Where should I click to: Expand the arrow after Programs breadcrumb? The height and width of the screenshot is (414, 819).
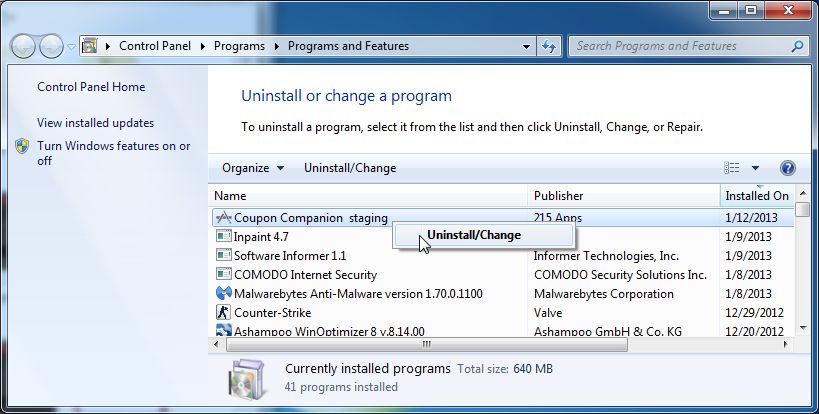(277, 46)
